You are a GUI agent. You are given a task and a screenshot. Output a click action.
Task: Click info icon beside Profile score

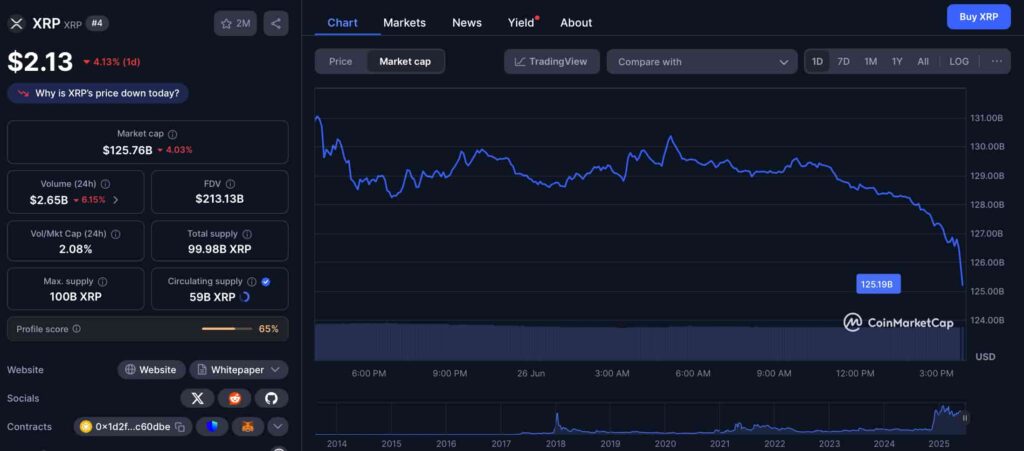pyautogui.click(x=76, y=329)
